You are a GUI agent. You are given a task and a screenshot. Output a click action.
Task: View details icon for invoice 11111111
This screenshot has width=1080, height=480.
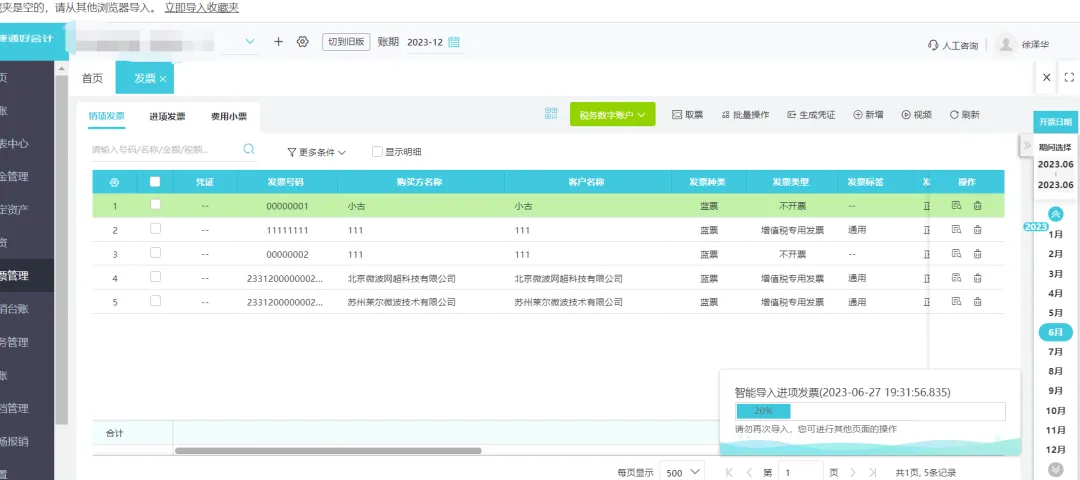(956, 229)
